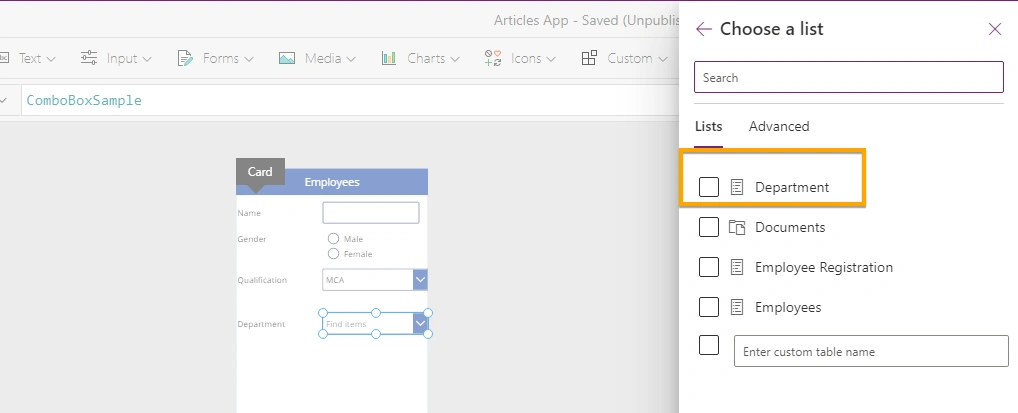Viewport: 1018px width, 413px height.
Task: Select the Department list name
Action: point(792,188)
